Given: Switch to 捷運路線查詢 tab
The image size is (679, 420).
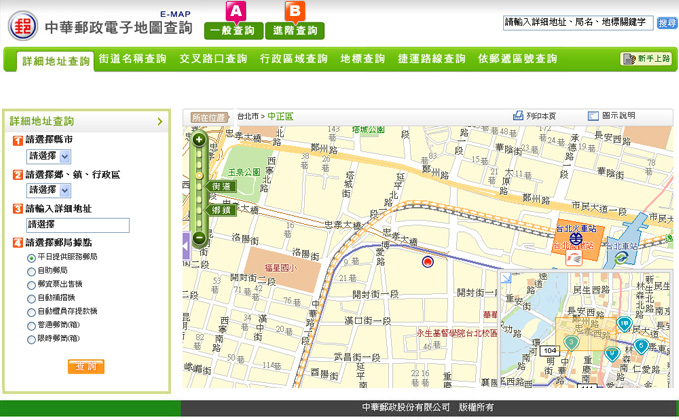Looking at the screenshot, I should coord(432,58).
